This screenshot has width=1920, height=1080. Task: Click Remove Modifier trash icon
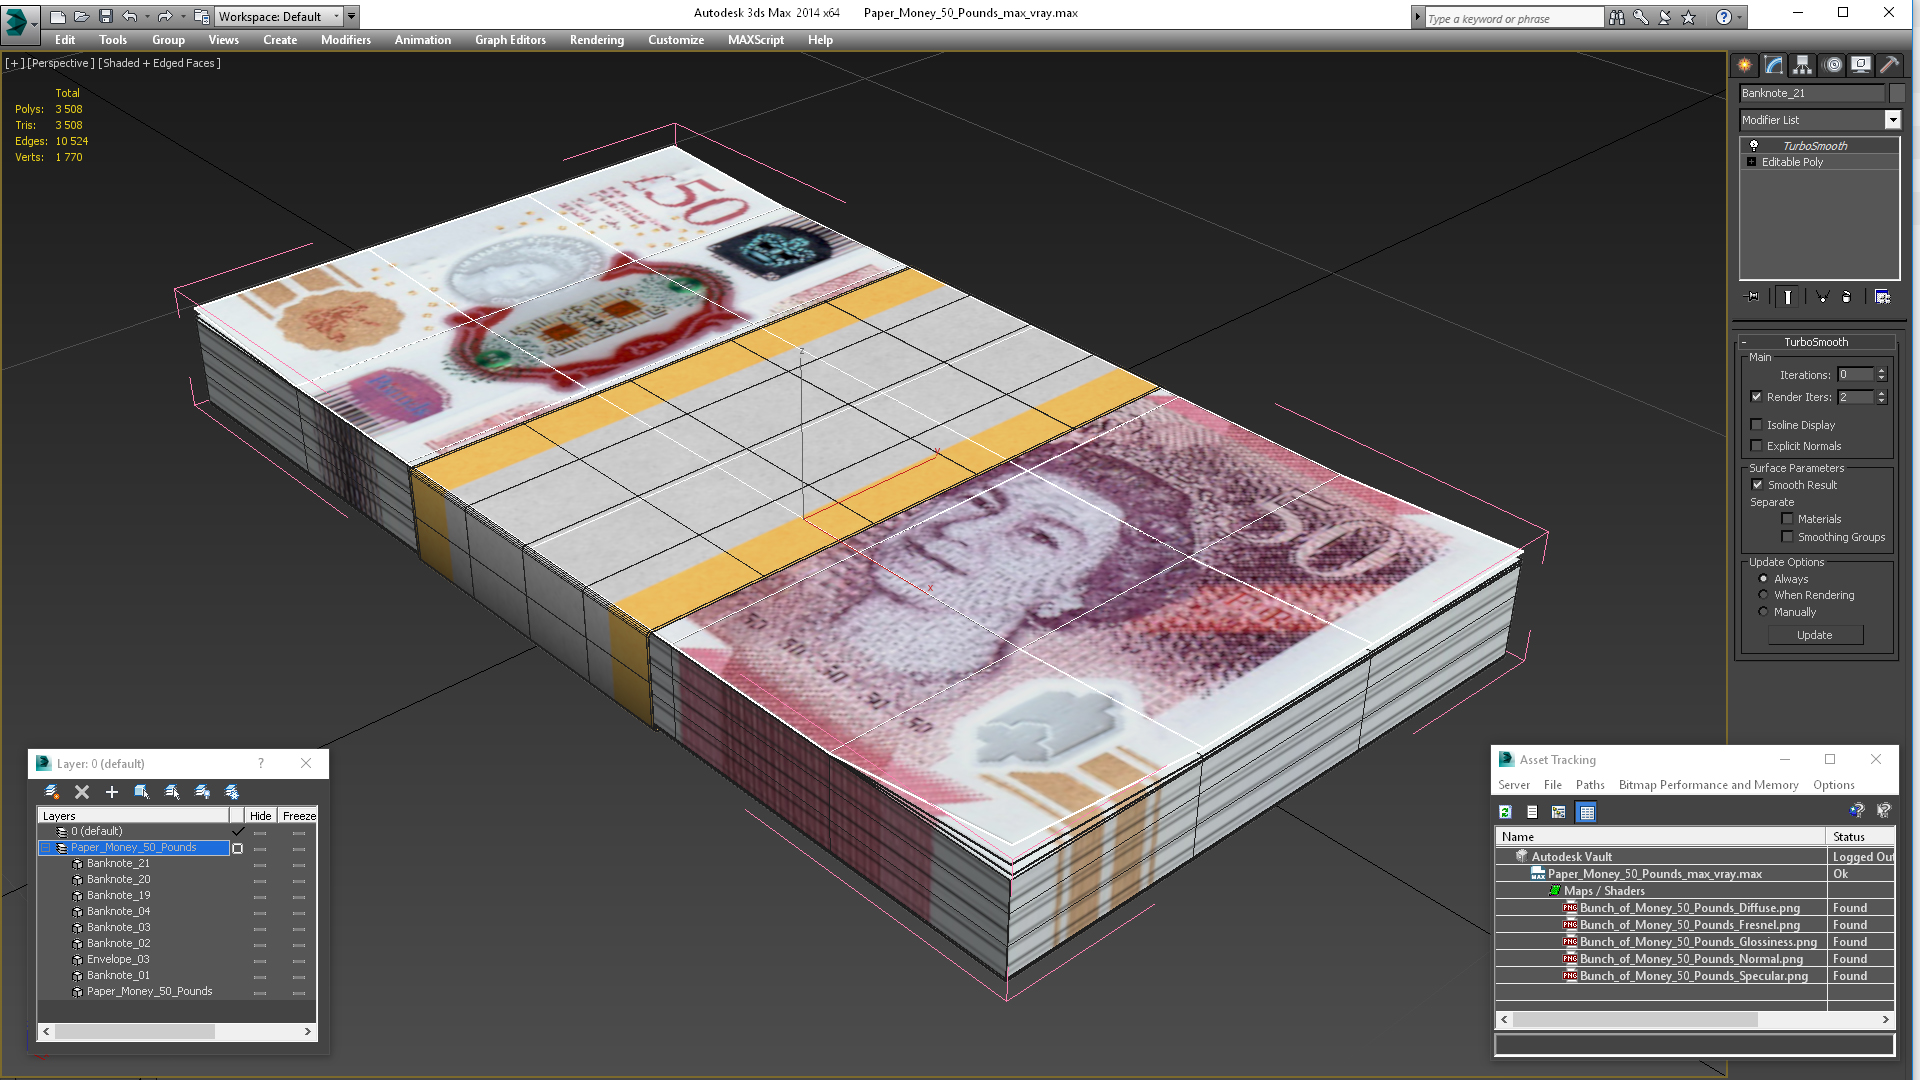[x=1847, y=297]
